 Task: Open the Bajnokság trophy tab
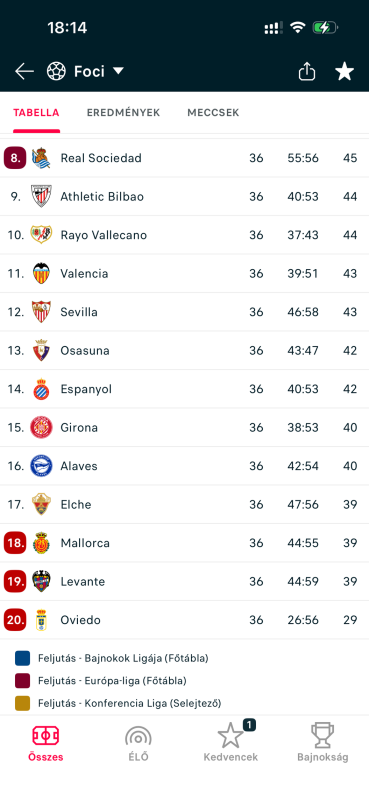click(323, 744)
